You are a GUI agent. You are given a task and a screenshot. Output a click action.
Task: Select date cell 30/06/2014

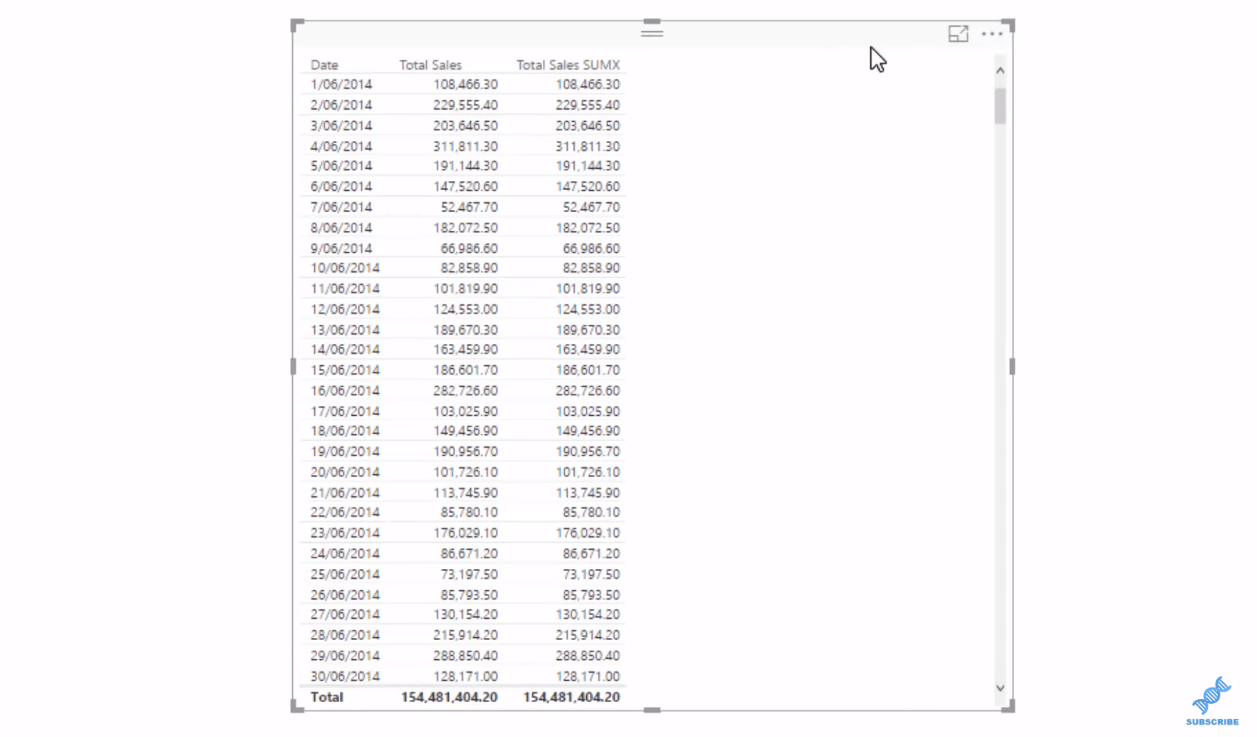pos(345,676)
